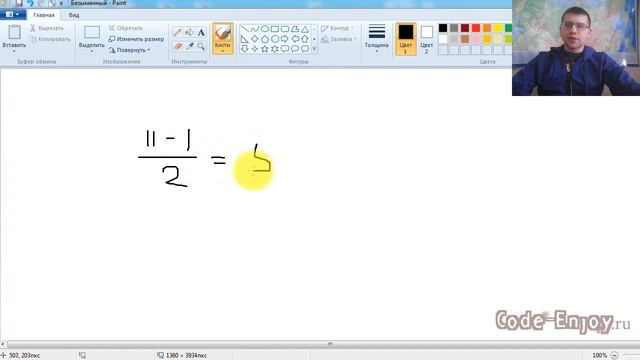Pick the orange color swatch

(x=487, y=28)
